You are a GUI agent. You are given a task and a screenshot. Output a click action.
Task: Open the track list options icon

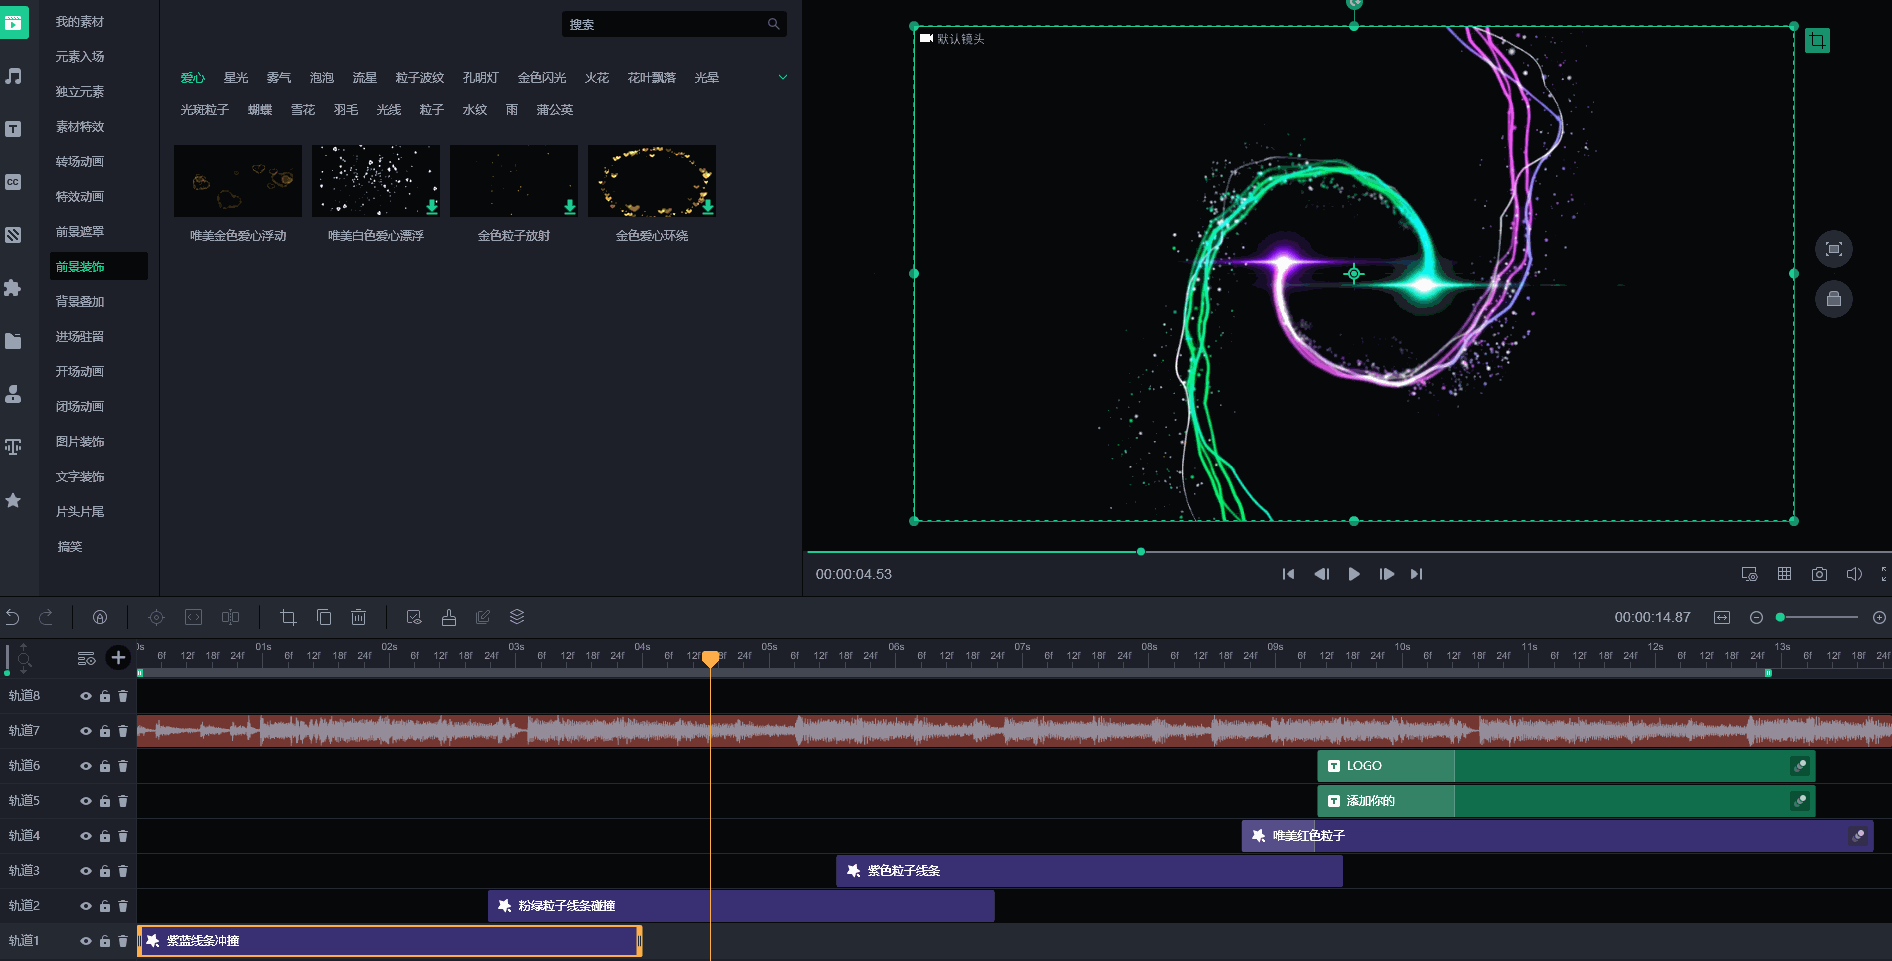[x=87, y=658]
